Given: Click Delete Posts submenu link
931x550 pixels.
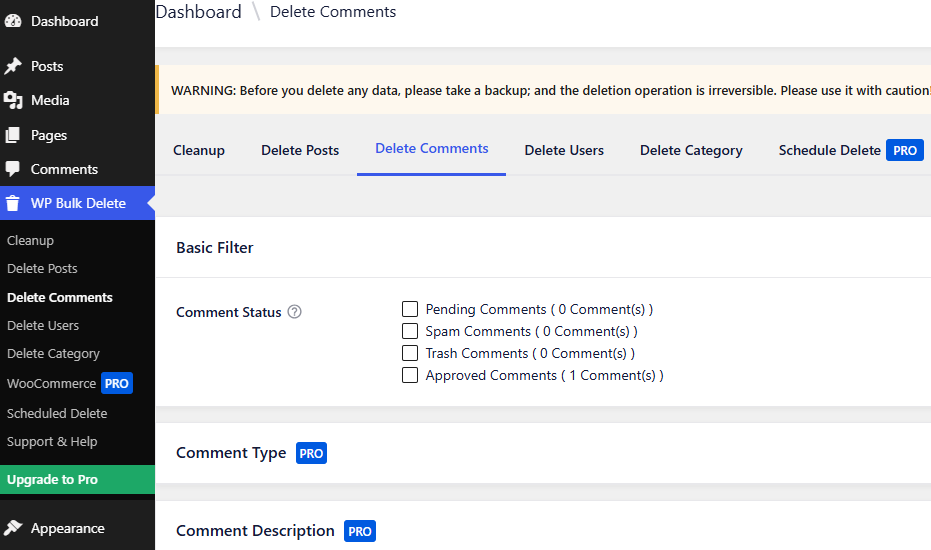Looking at the screenshot, I should (42, 268).
